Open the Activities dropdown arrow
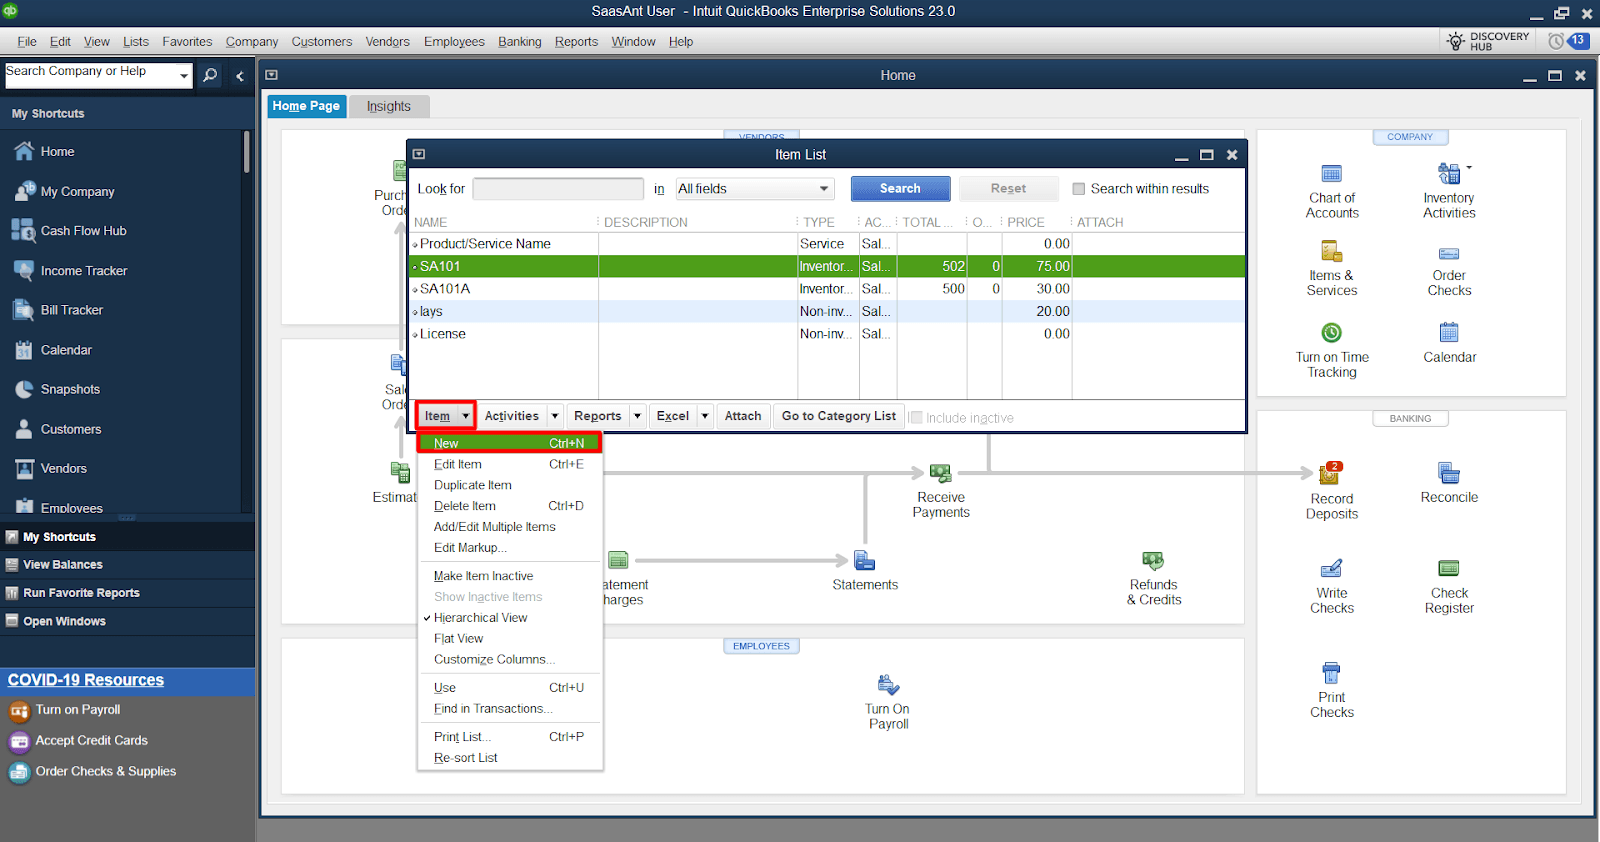Viewport: 1600px width, 842px height. coord(555,416)
